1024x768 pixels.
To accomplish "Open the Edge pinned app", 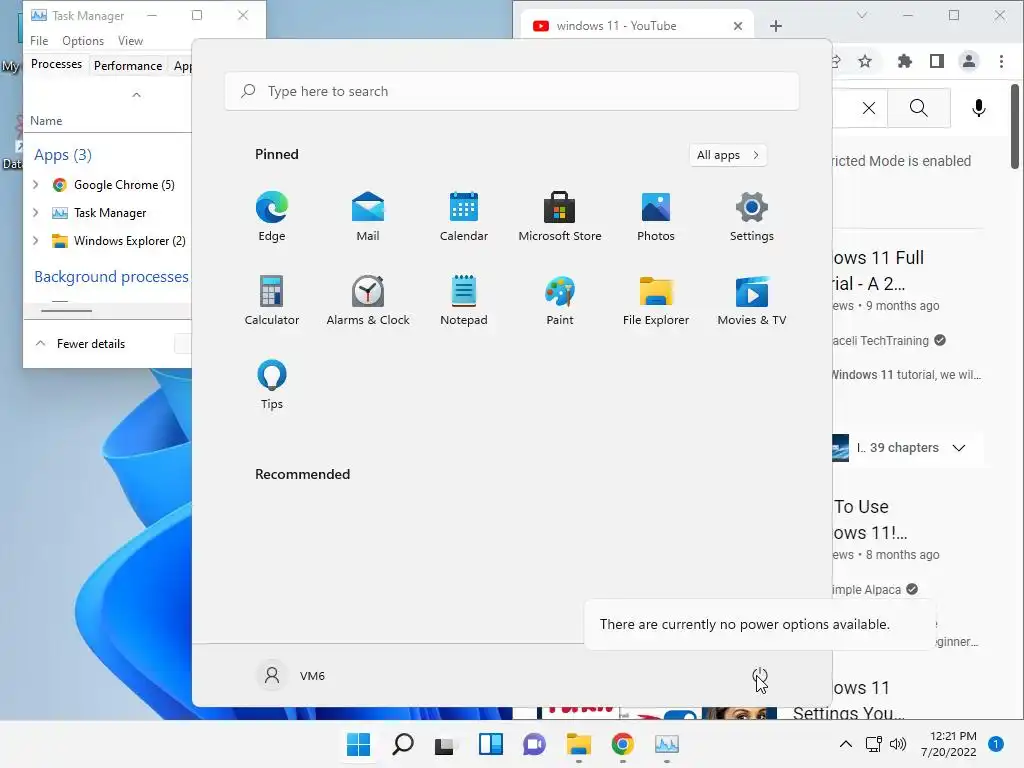I will [272, 216].
